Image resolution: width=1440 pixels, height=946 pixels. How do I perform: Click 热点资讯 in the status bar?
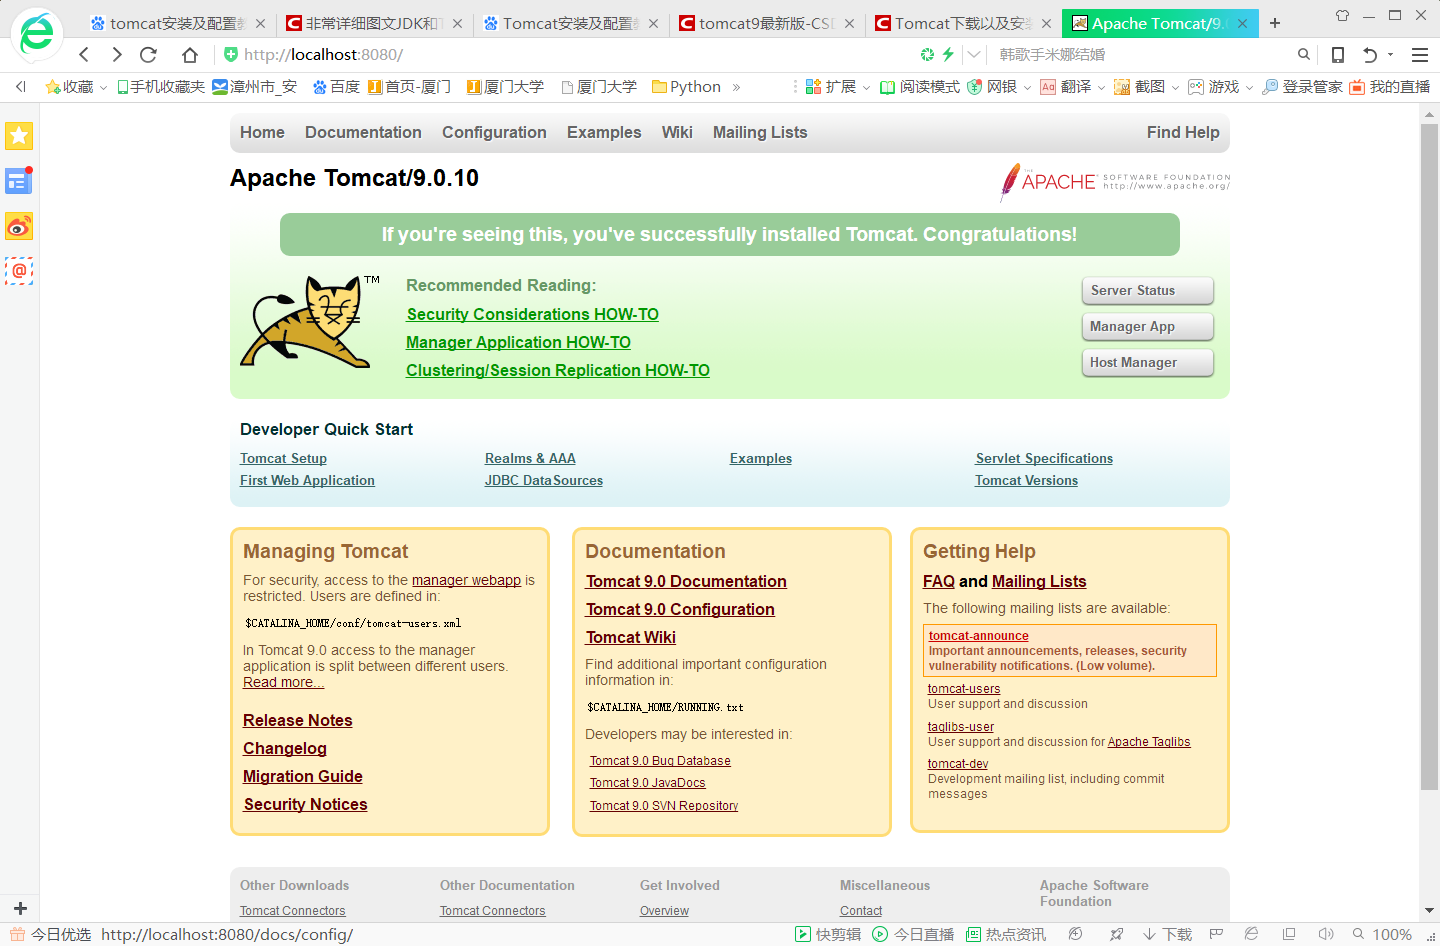1006,934
